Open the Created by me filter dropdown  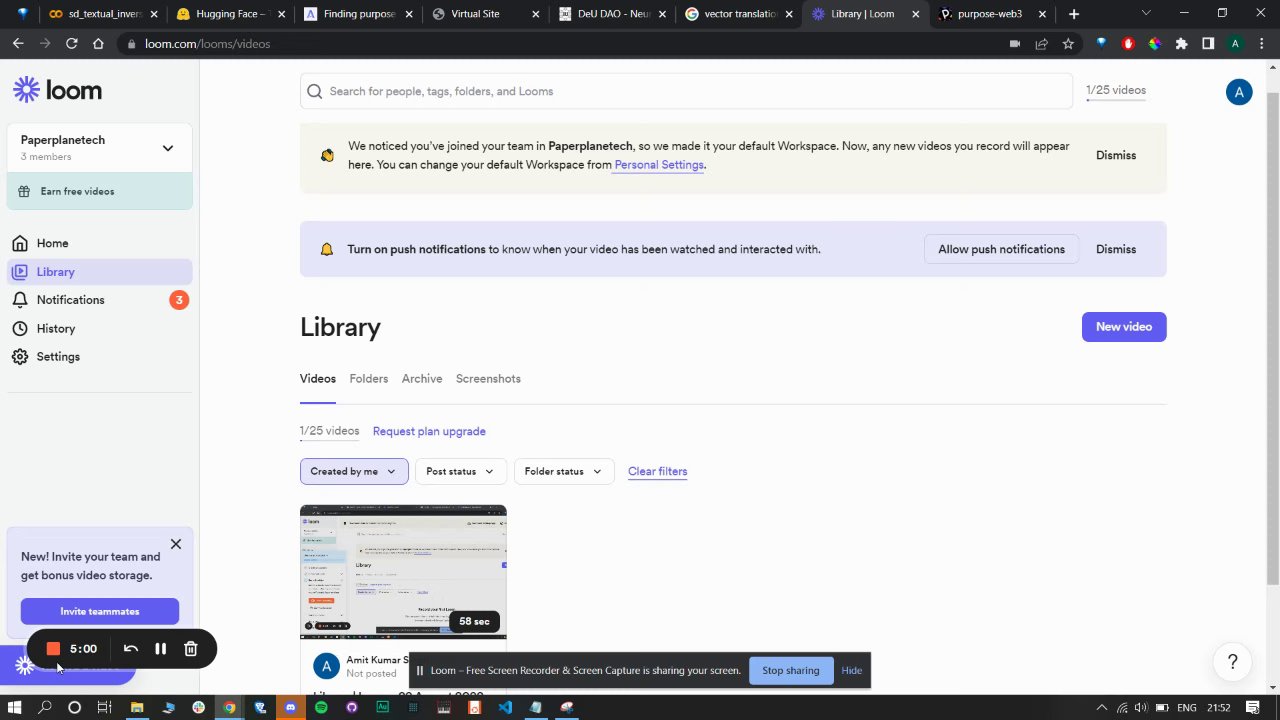(353, 471)
